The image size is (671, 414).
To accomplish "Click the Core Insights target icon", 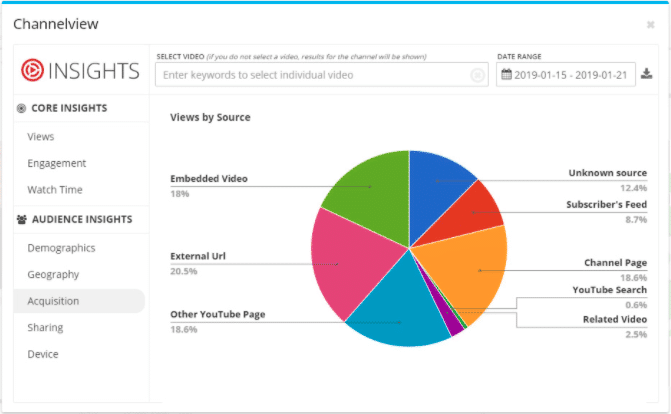I will pos(21,108).
